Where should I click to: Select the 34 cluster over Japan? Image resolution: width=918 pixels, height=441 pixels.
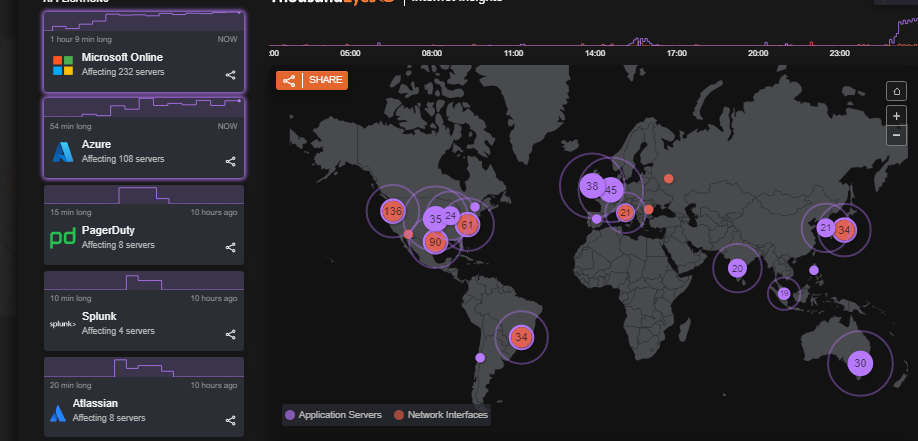pyautogui.click(x=844, y=230)
